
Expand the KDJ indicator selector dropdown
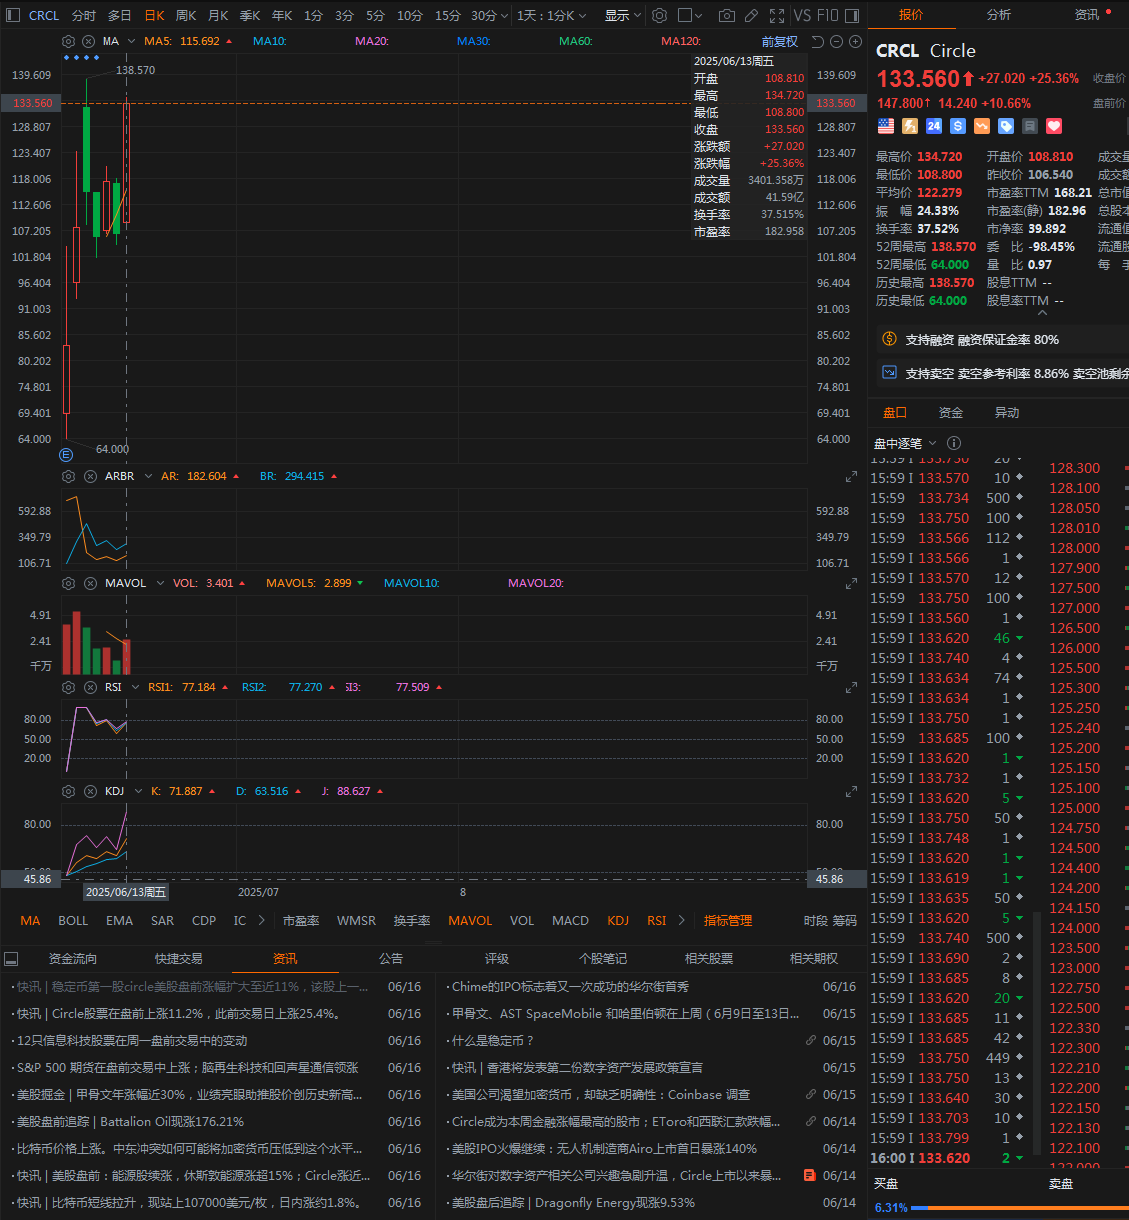138,791
